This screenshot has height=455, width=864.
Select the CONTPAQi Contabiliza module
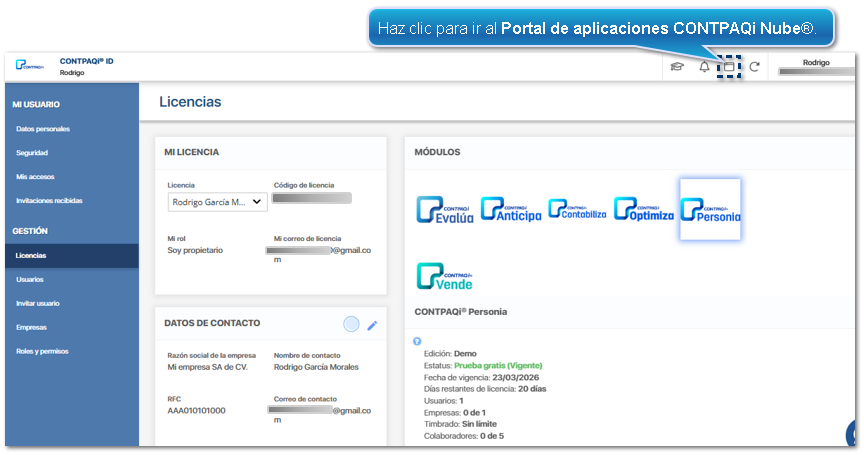[577, 209]
